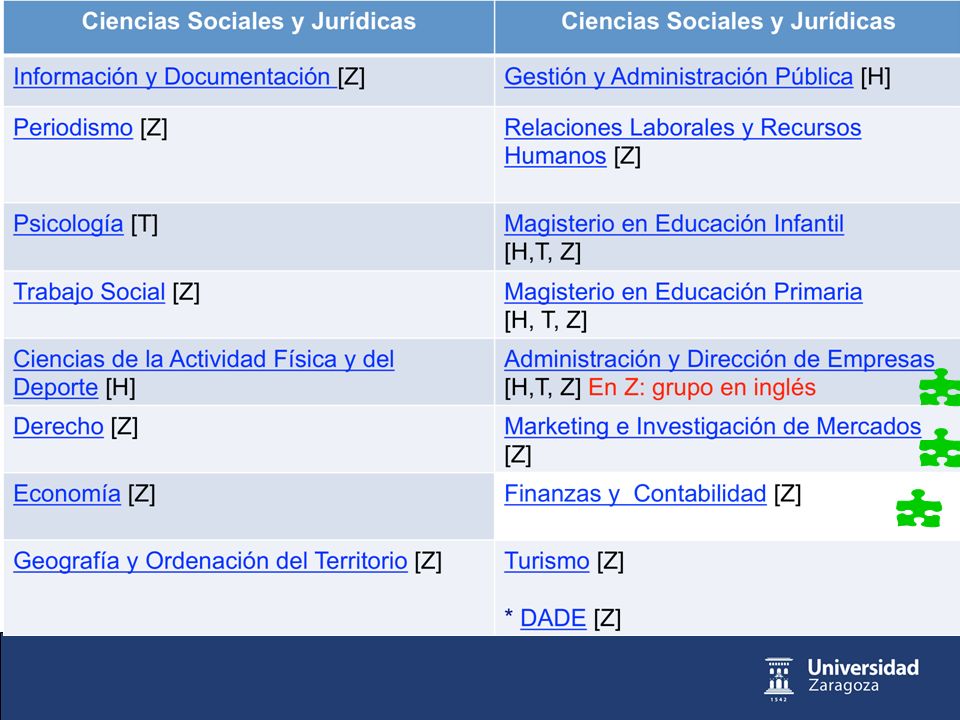Open Magisterio en Educación Infantil link
This screenshot has height=720, width=960.
tap(674, 224)
